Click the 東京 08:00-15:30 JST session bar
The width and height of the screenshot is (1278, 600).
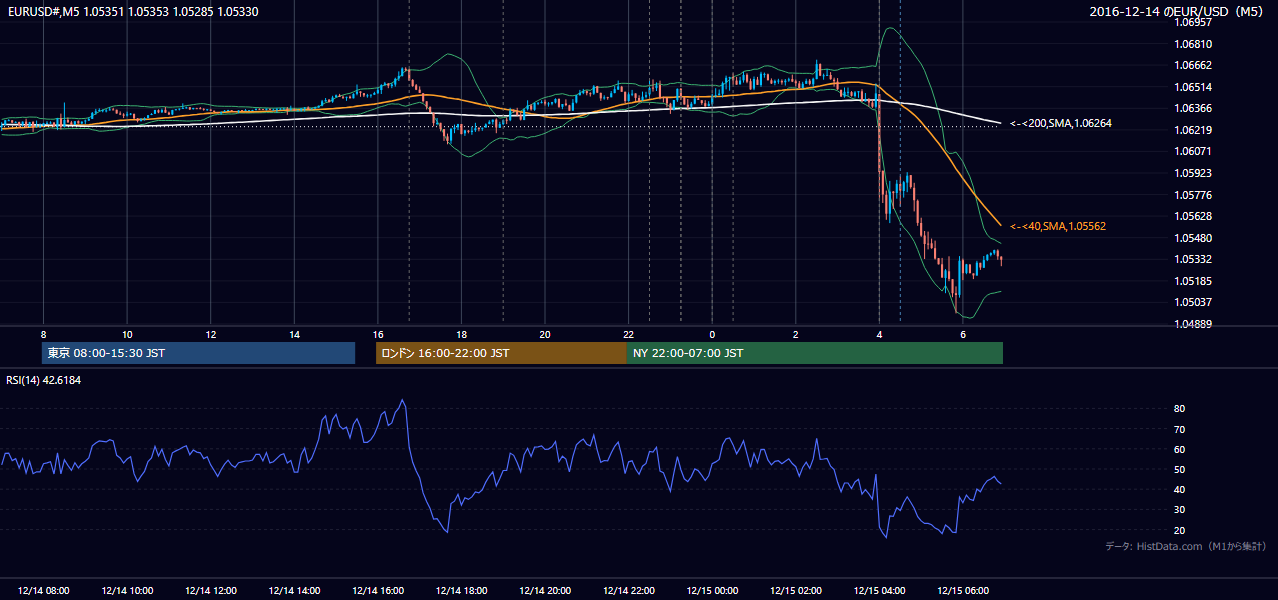(198, 353)
